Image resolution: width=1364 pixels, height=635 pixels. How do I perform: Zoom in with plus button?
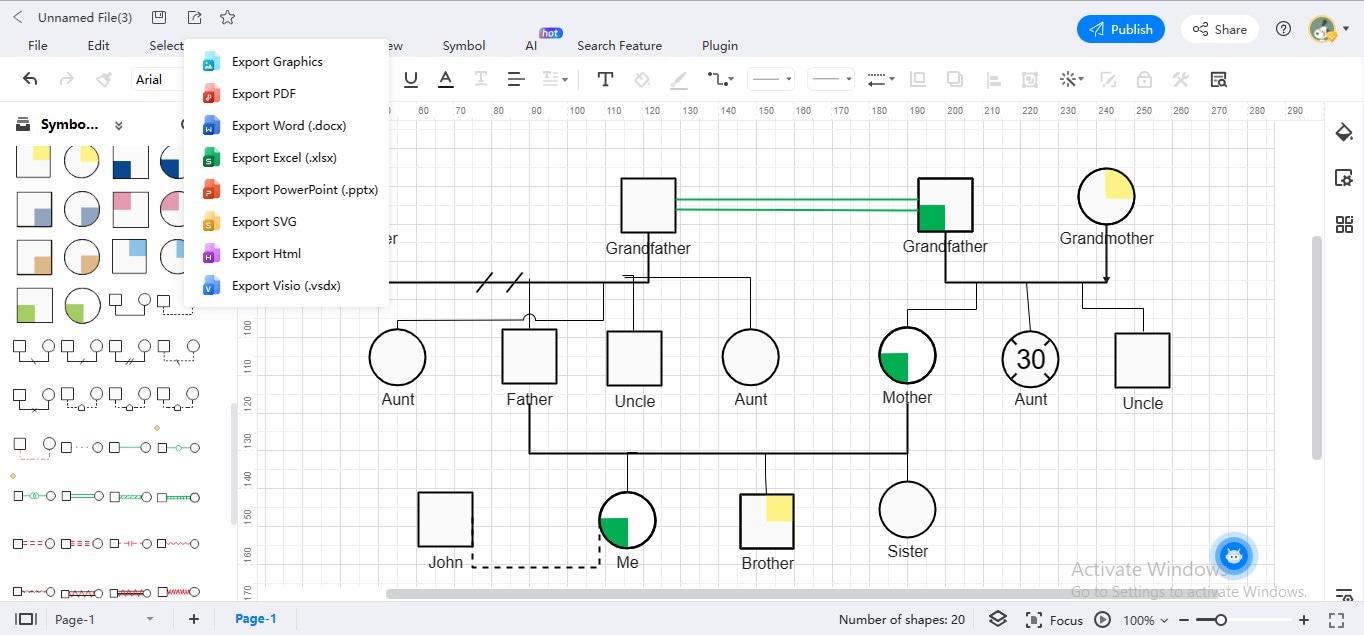point(1303,620)
